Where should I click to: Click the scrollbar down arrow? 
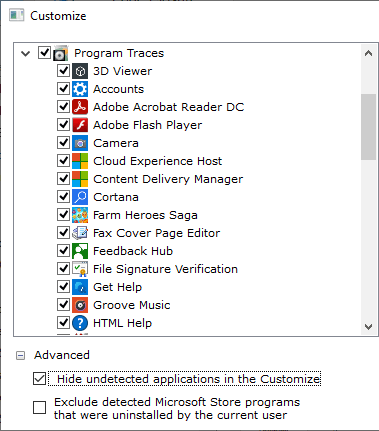(368, 327)
